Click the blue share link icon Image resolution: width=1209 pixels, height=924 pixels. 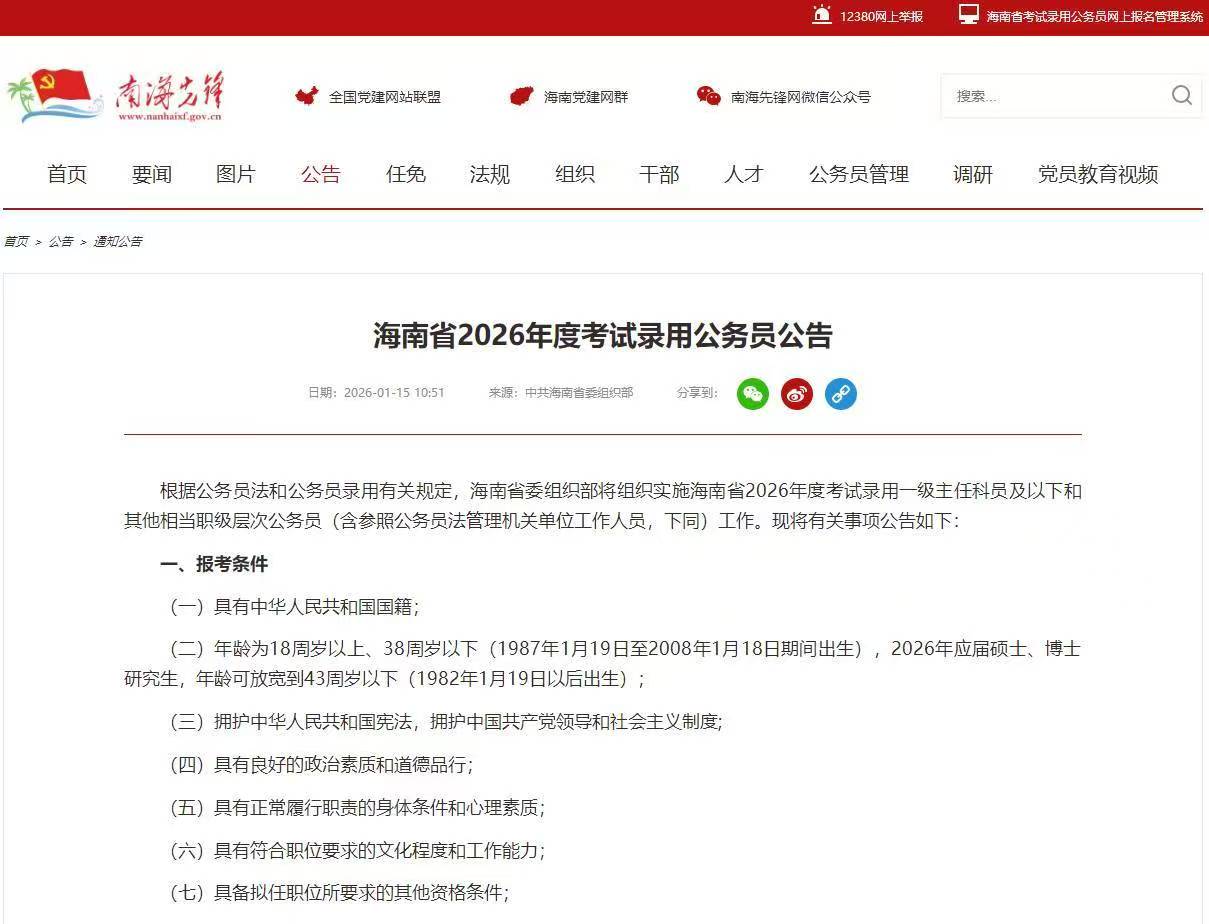pos(840,394)
